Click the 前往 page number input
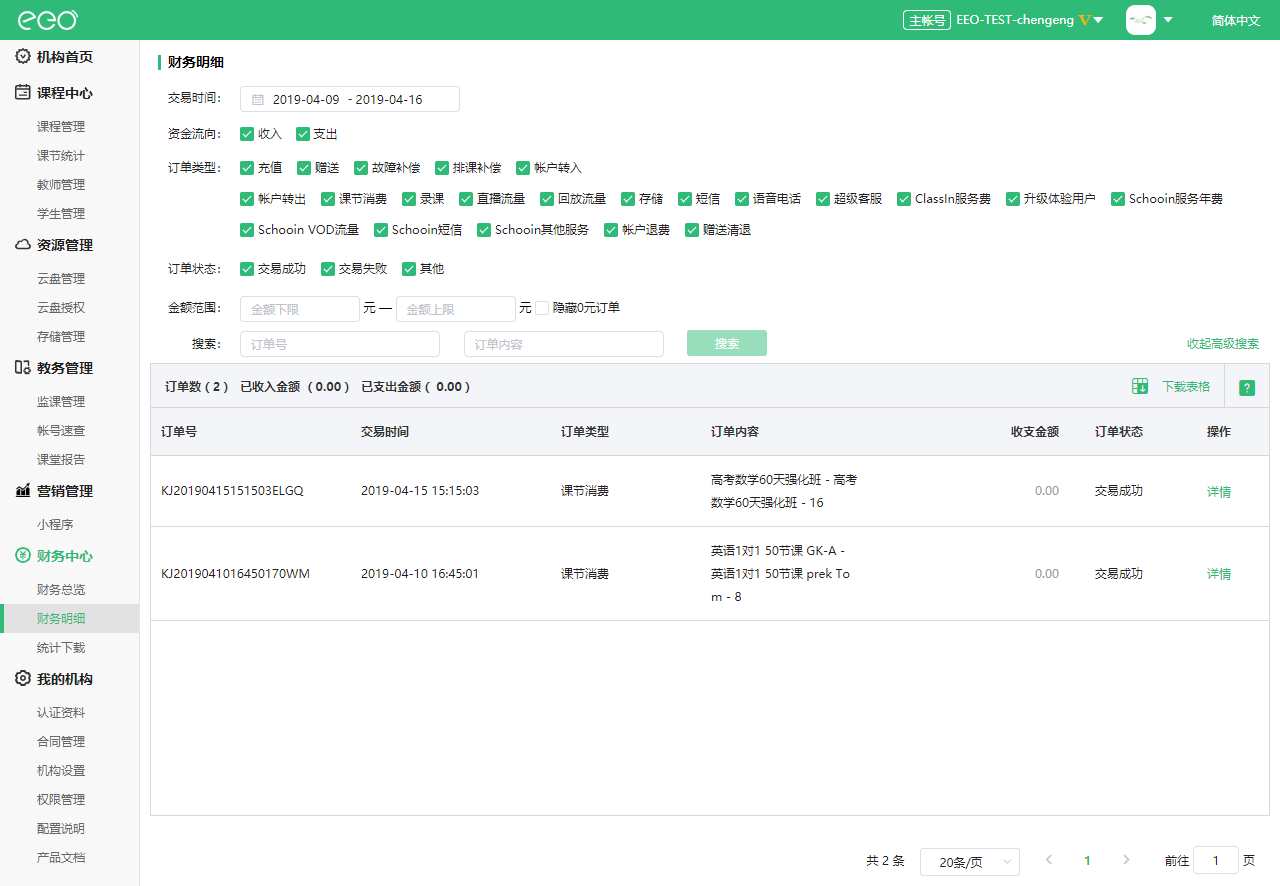The height and width of the screenshot is (886, 1280). point(1216,860)
